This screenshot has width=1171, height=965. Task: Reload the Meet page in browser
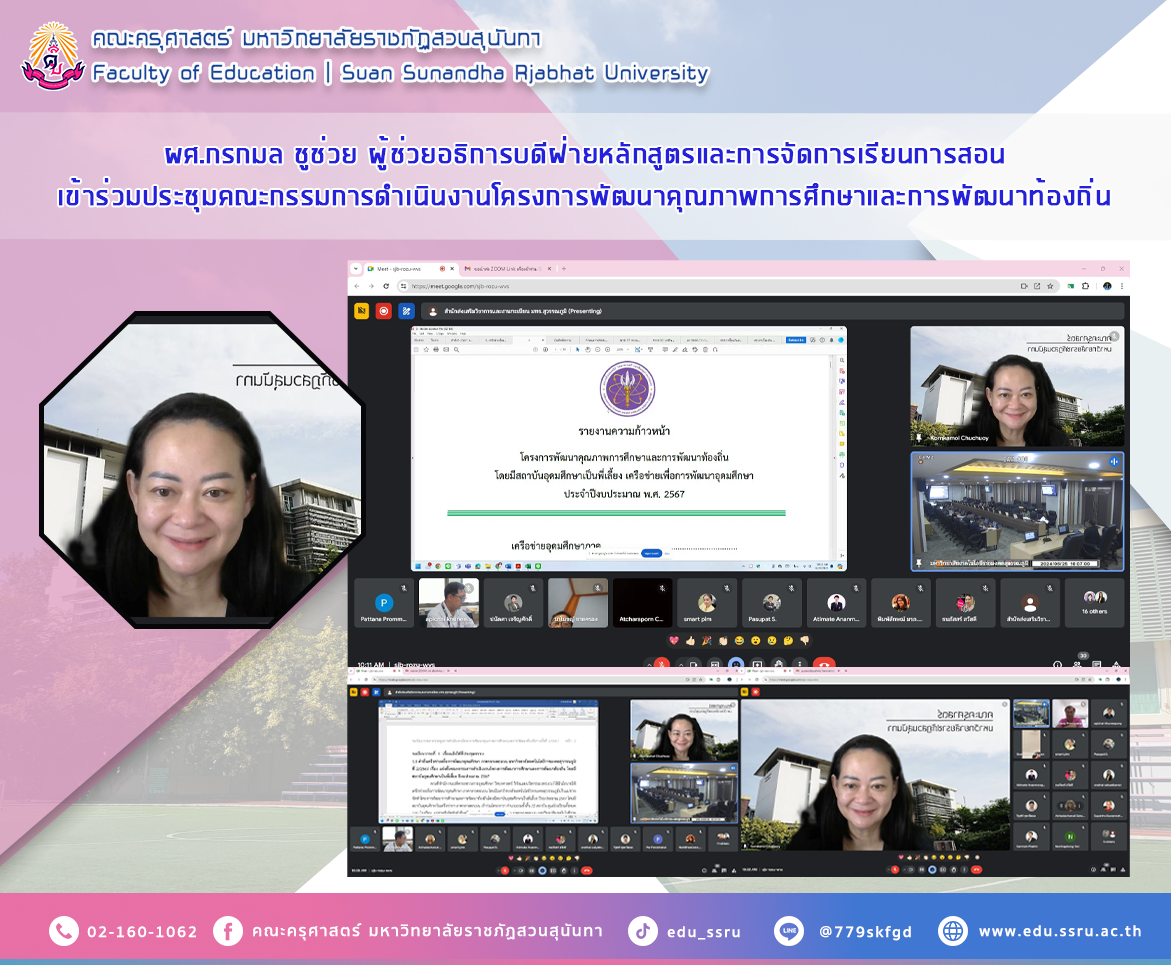[386, 286]
